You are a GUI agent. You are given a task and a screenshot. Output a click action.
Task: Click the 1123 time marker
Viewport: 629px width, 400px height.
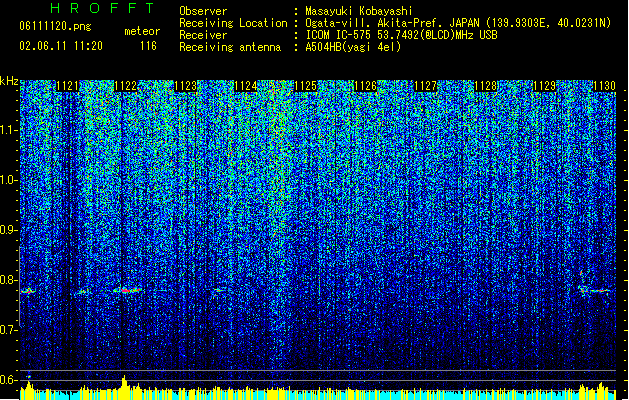pos(186,86)
